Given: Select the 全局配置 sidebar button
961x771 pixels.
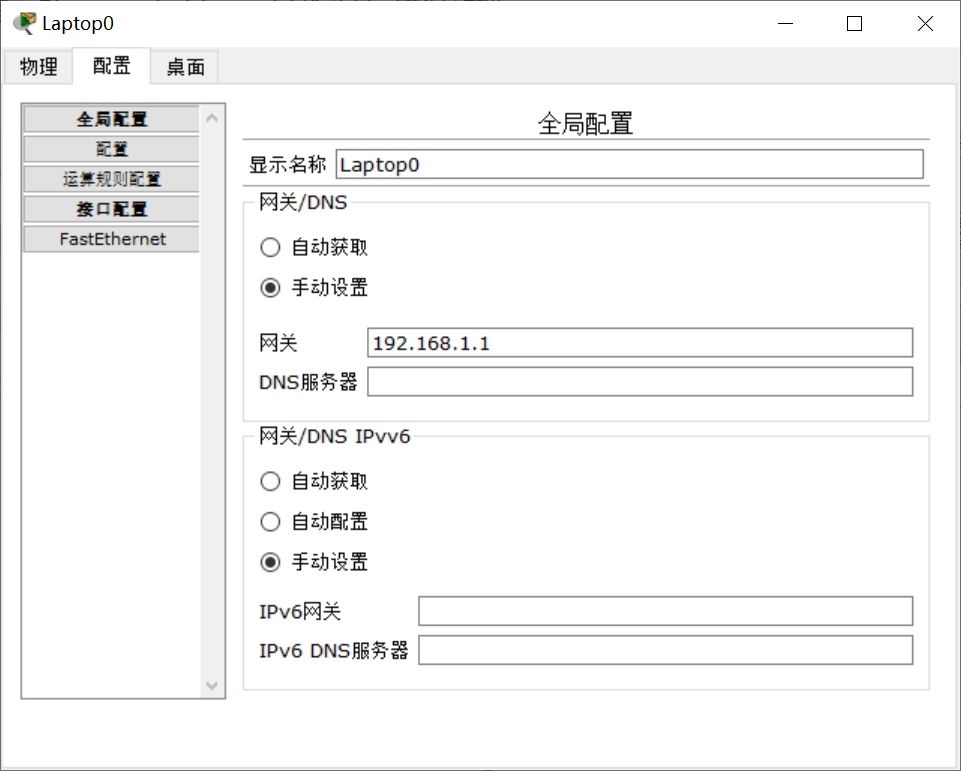Looking at the screenshot, I should click(x=110, y=118).
